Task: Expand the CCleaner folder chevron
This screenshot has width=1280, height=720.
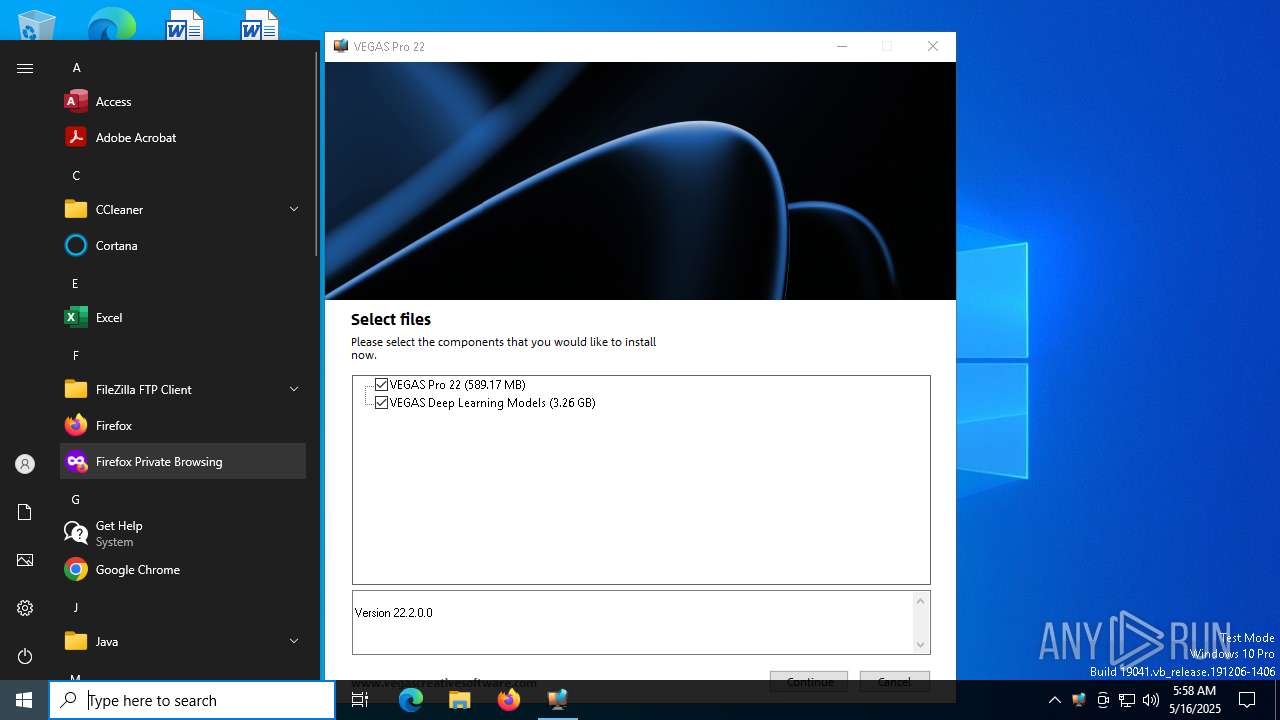Action: click(294, 209)
